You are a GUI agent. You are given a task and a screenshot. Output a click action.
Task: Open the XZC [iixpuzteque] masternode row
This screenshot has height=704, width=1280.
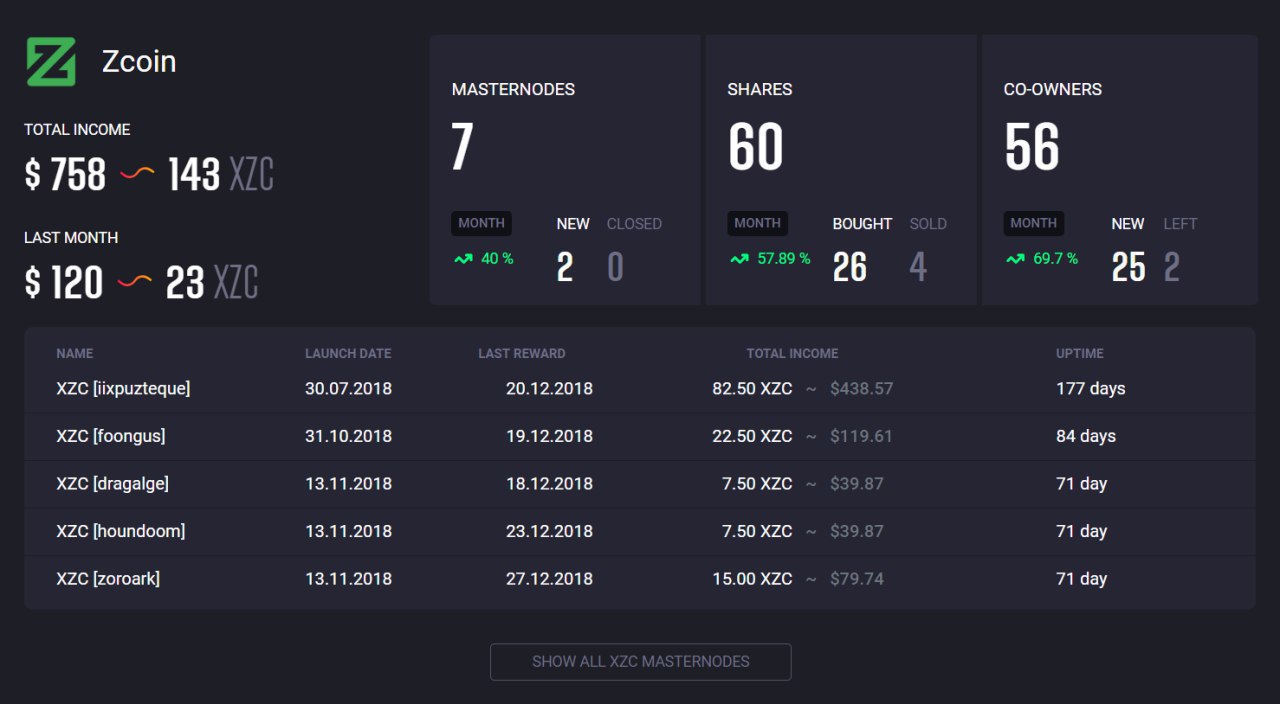coord(123,388)
